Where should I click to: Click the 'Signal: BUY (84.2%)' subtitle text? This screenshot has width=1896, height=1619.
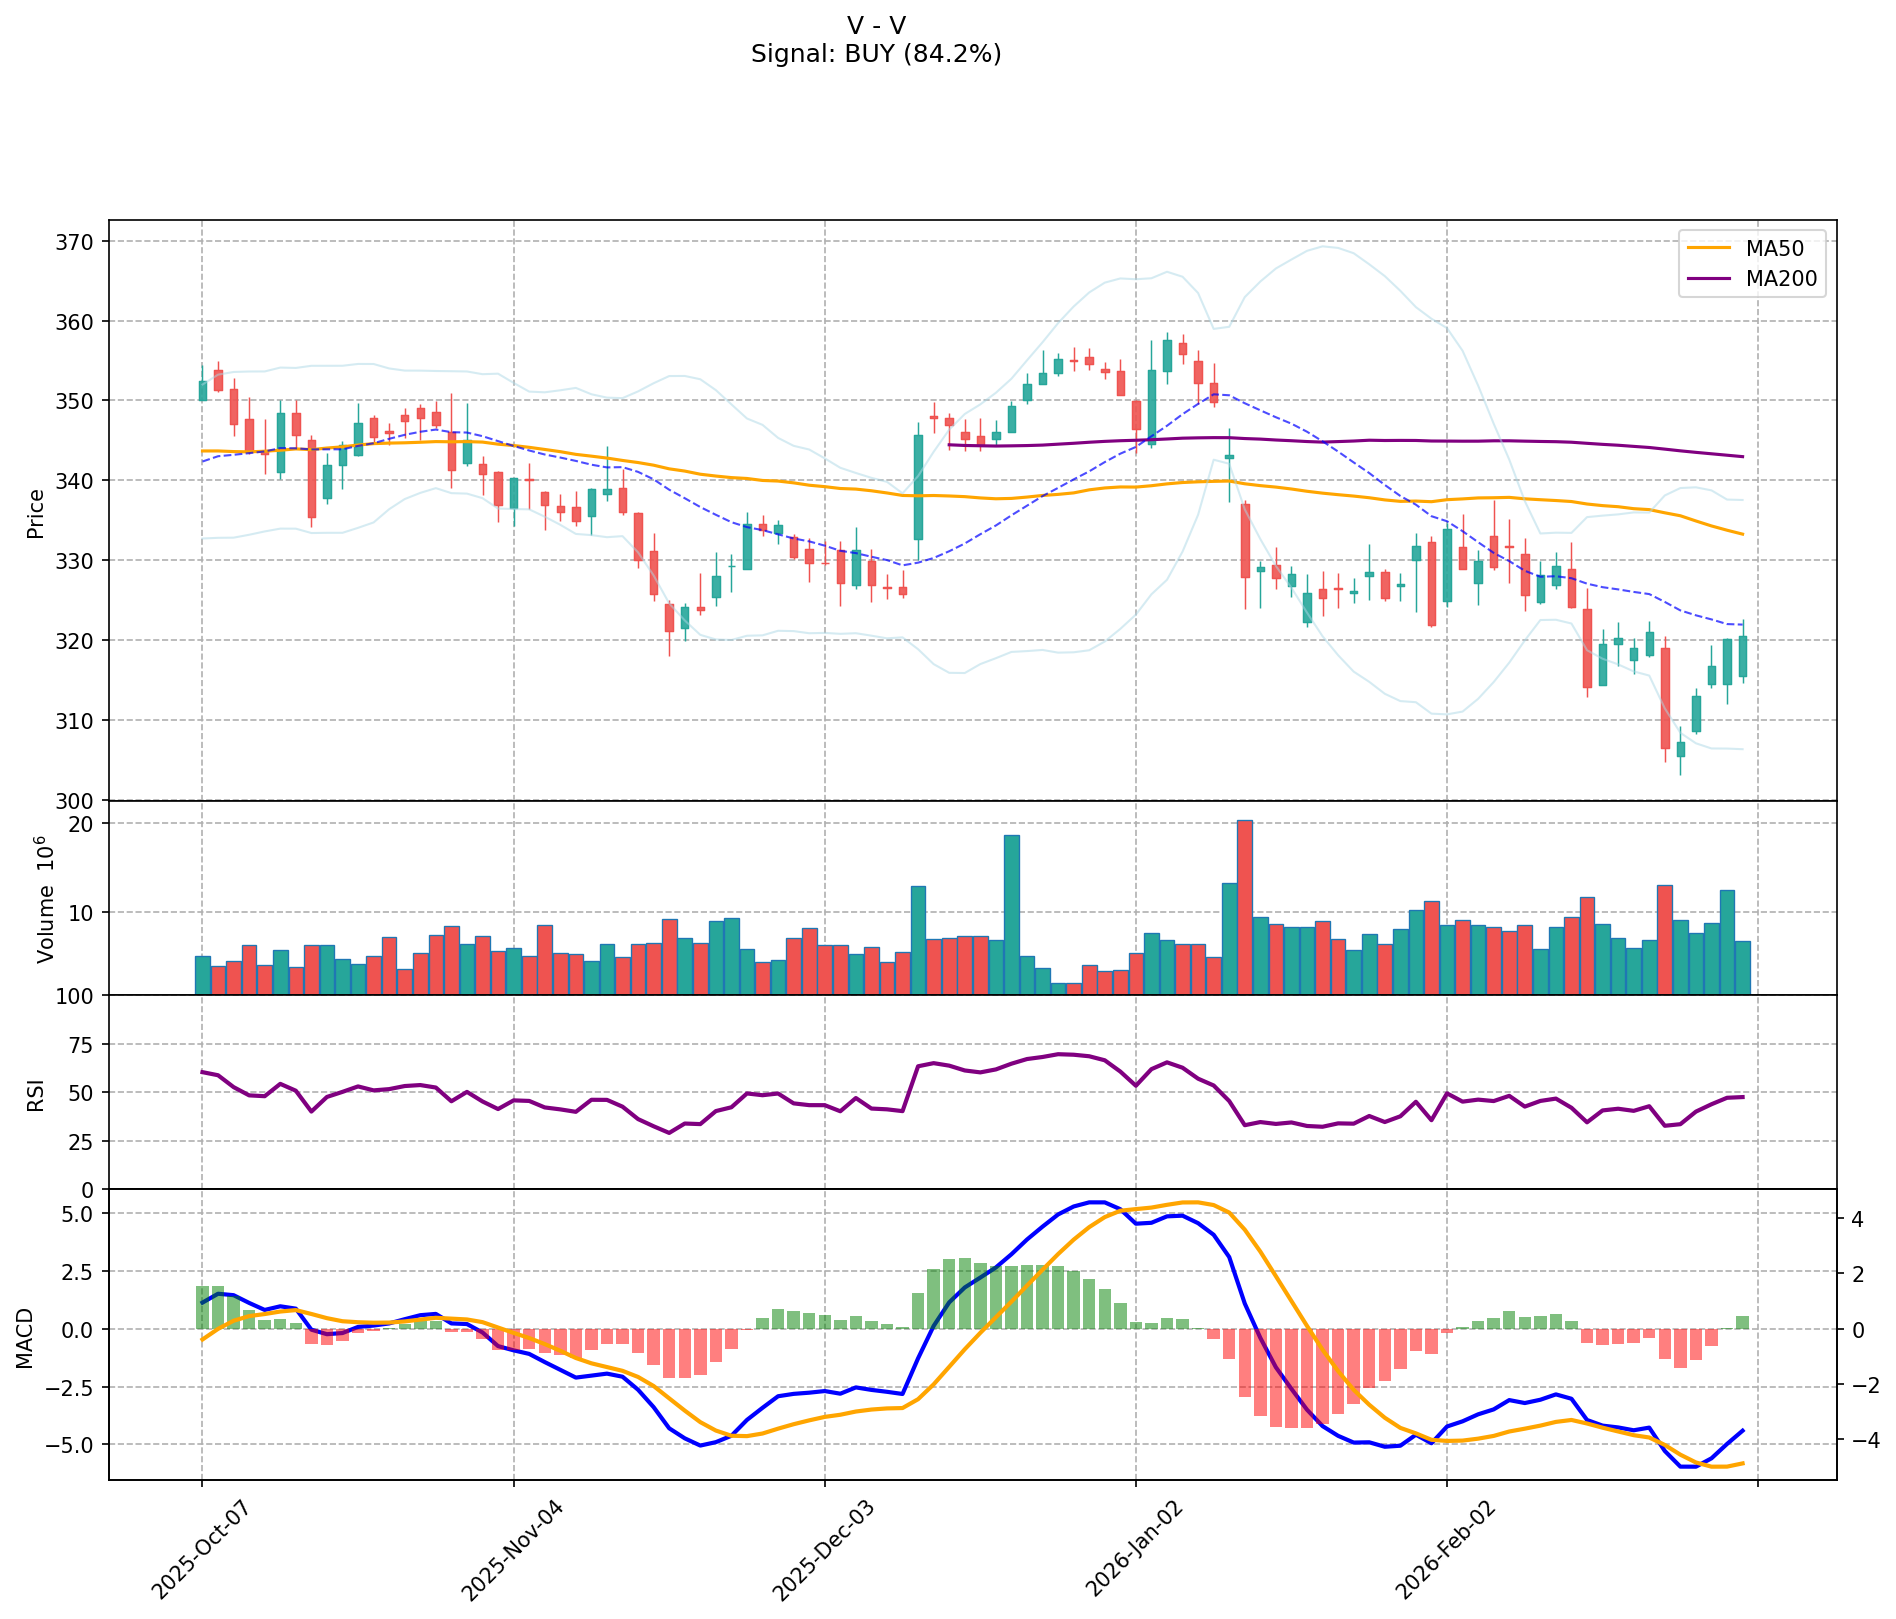pos(875,54)
